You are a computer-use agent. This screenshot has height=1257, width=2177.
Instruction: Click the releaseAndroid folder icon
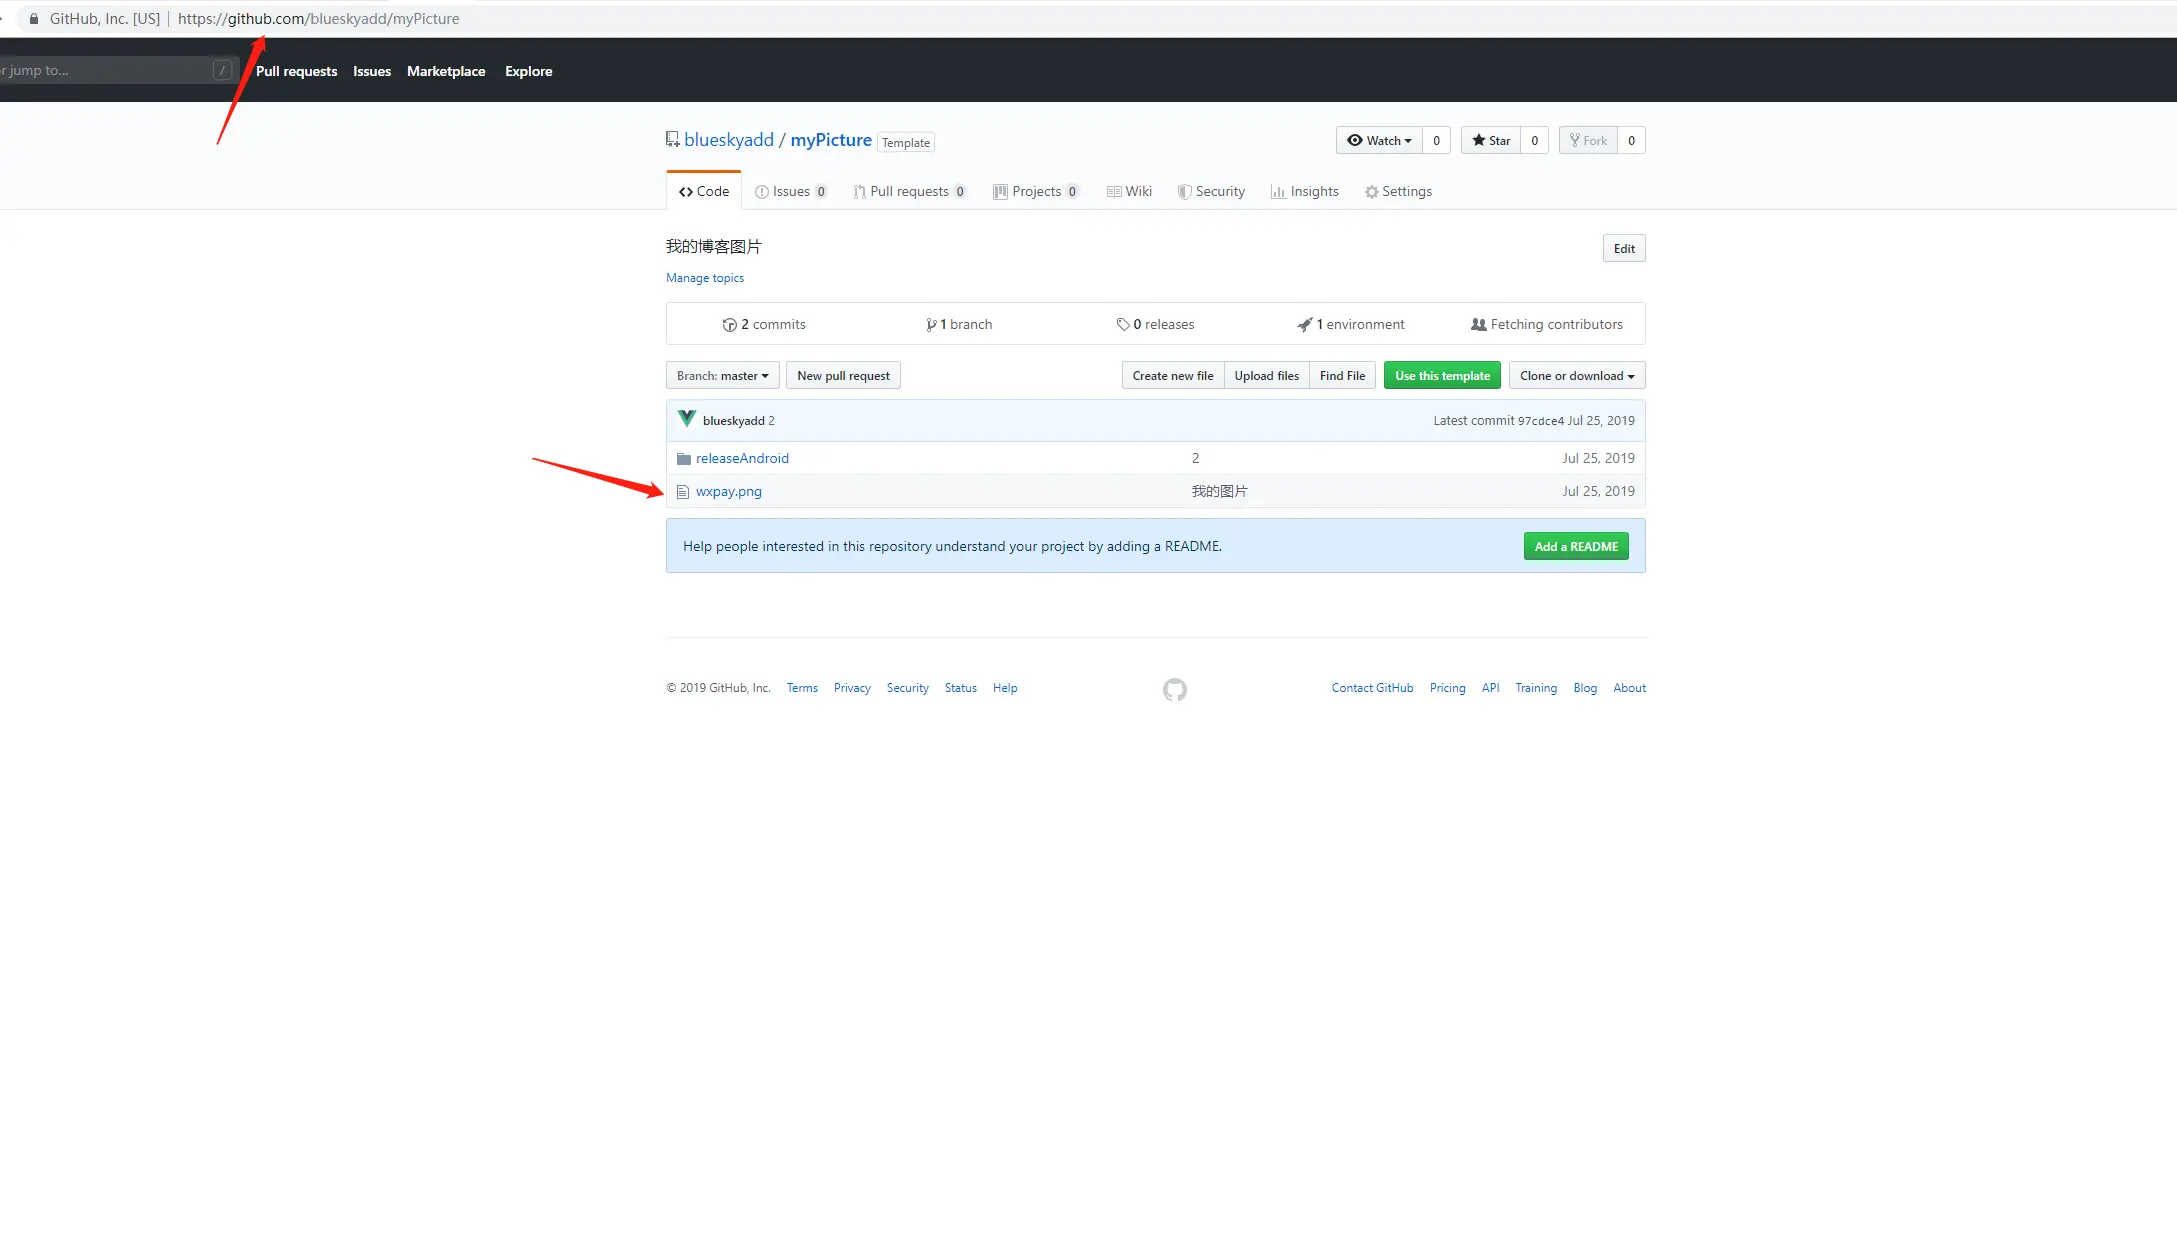(x=683, y=459)
